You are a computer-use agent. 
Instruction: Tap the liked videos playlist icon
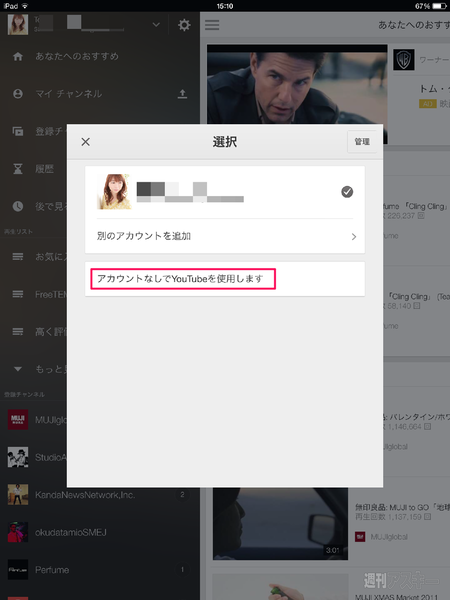point(18,331)
